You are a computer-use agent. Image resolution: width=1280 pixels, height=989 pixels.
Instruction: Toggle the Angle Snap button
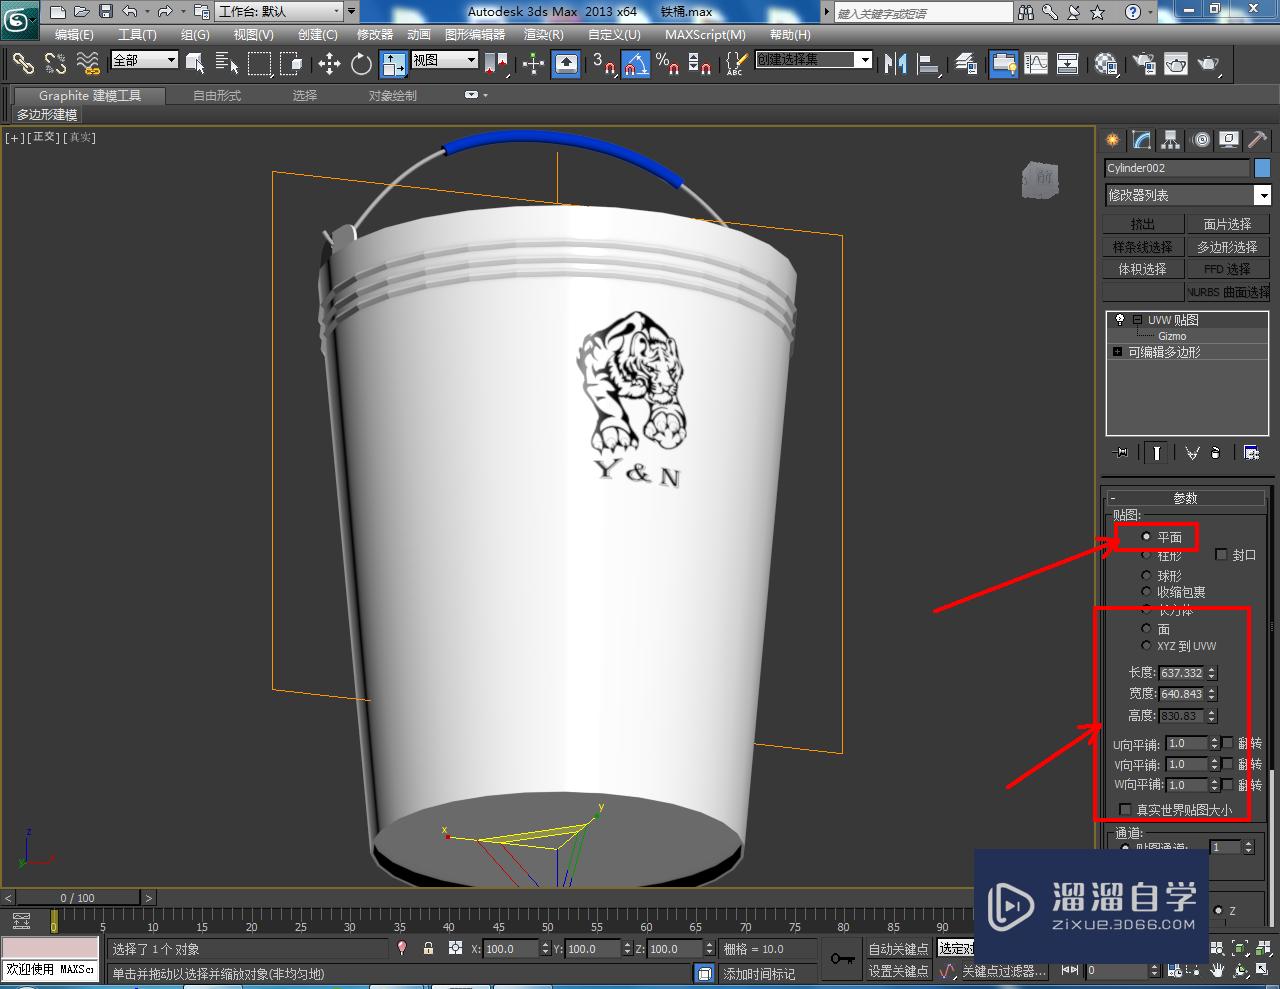tap(636, 63)
